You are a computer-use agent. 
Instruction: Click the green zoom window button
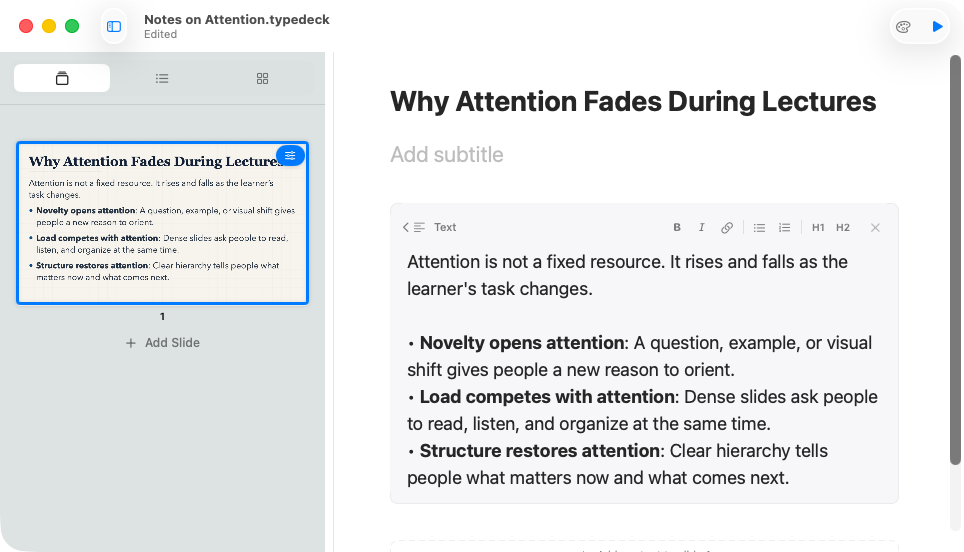point(72,26)
